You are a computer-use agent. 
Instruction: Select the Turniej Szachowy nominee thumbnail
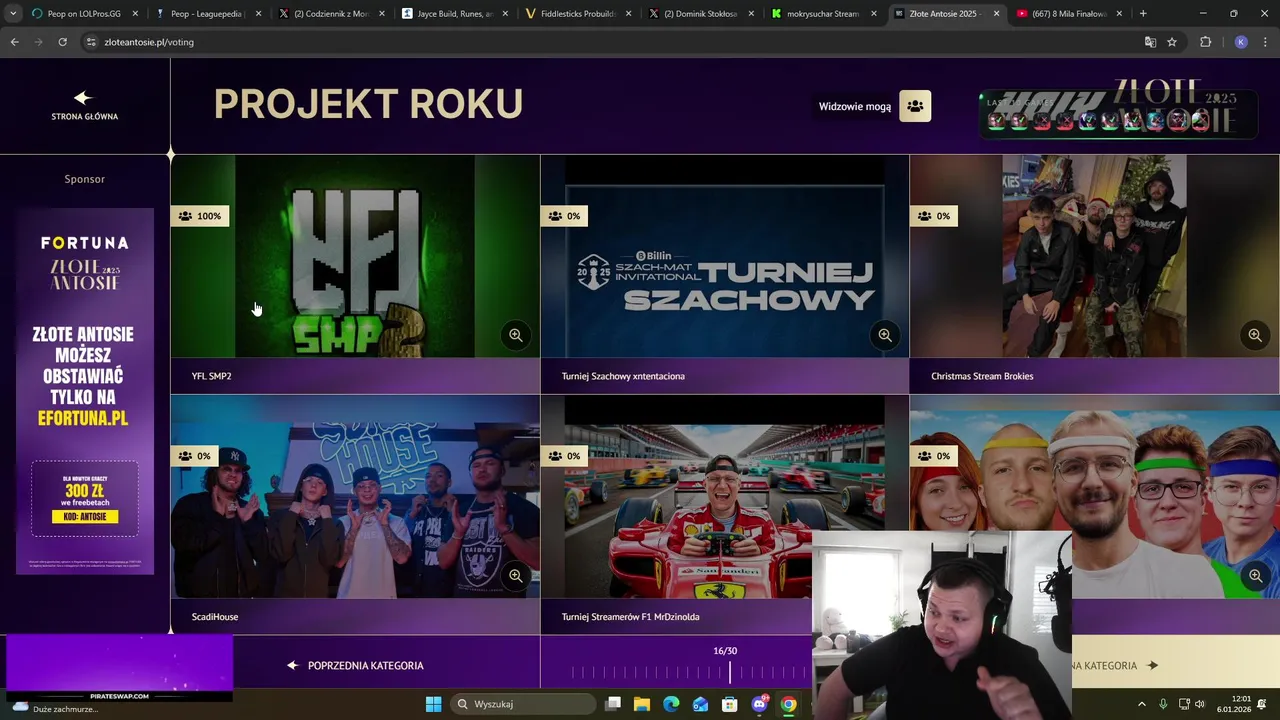pos(725,256)
